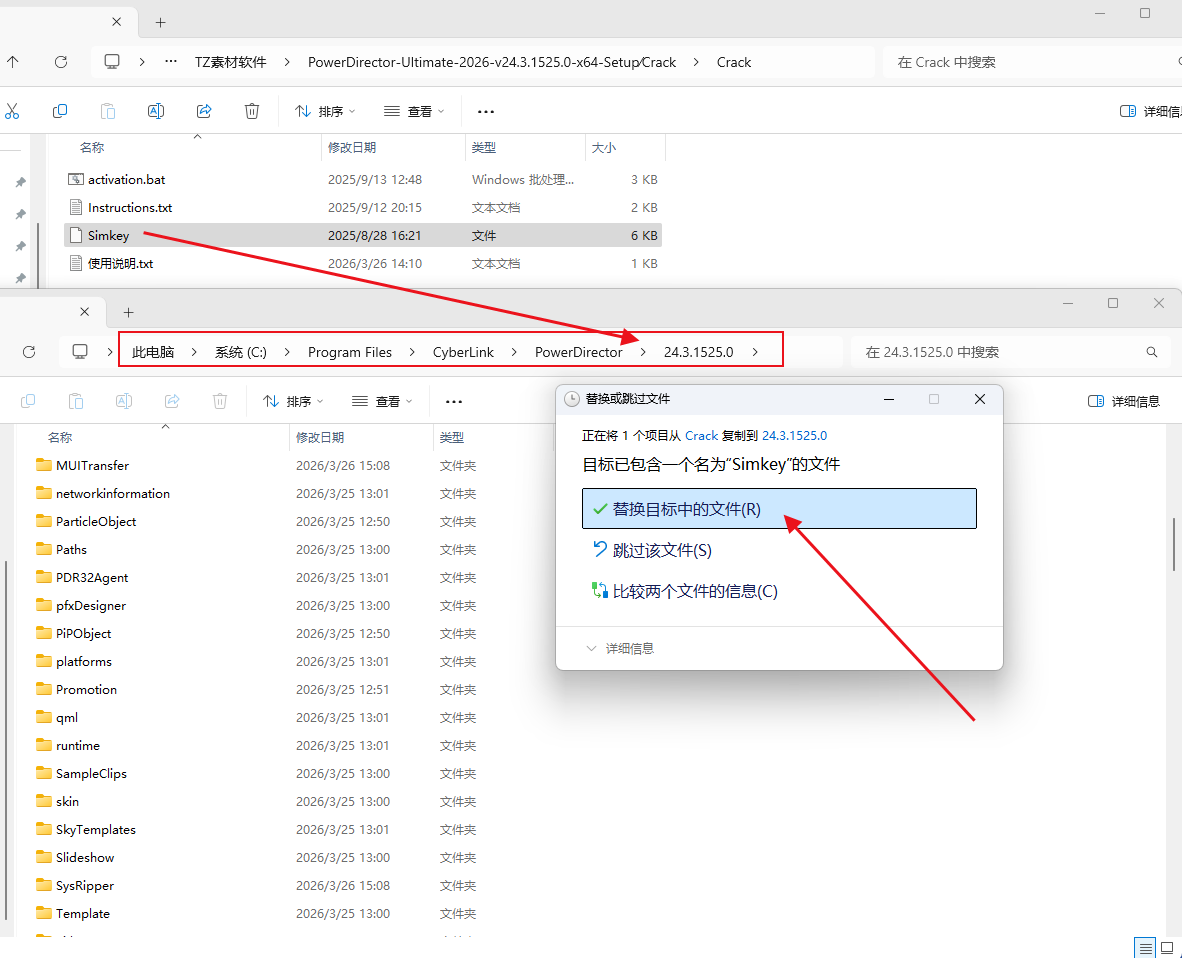Click Share icon in Crack window toolbar
The height and width of the screenshot is (958, 1182).
pos(204,112)
